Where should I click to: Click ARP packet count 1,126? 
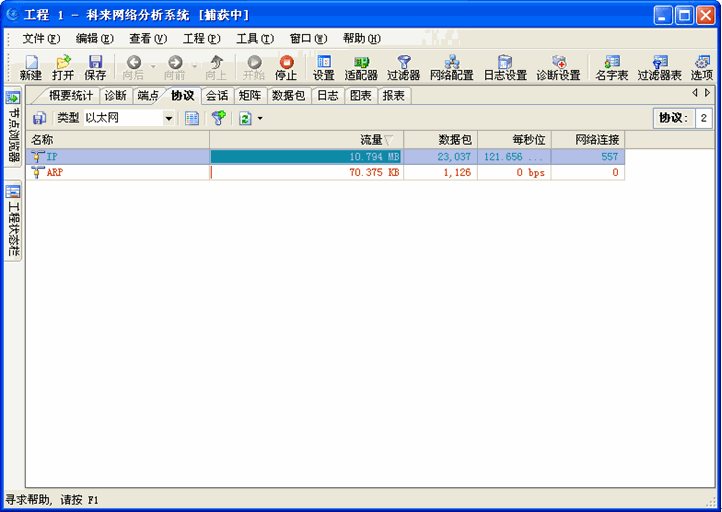(441, 173)
